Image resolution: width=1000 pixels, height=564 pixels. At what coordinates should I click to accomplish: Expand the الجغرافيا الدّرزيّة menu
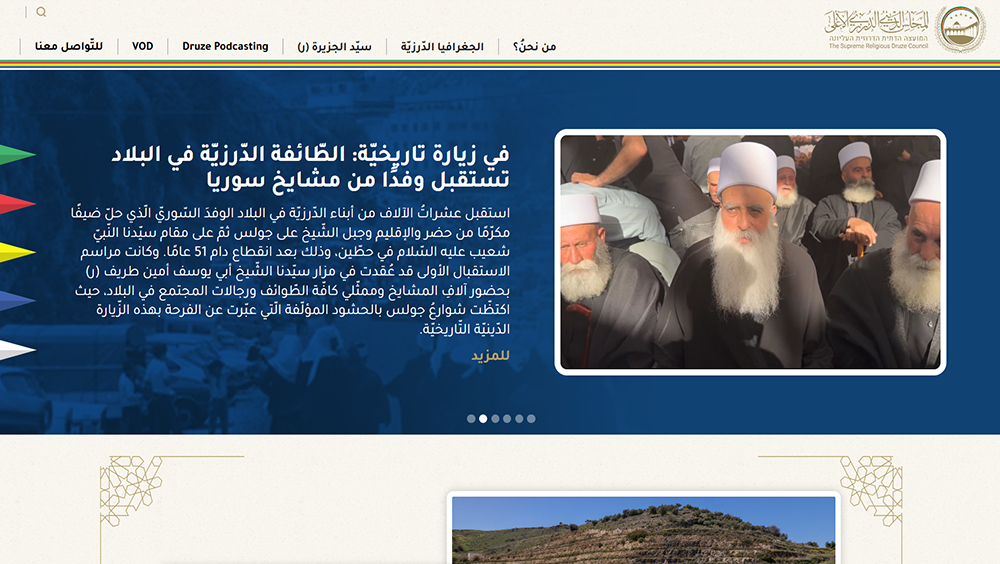click(x=442, y=47)
